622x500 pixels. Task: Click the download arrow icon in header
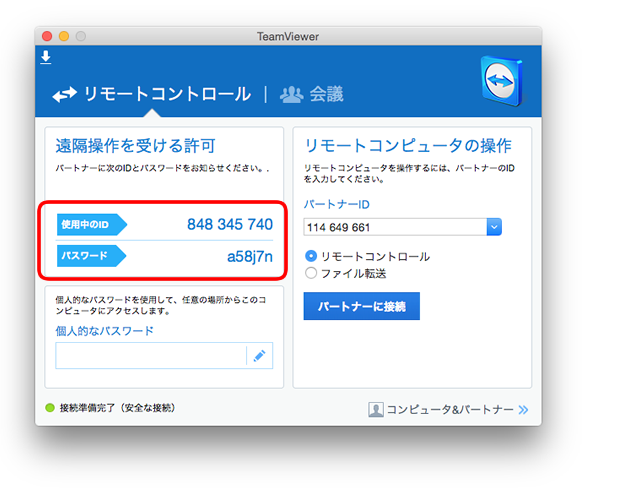pyautogui.click(x=46, y=57)
